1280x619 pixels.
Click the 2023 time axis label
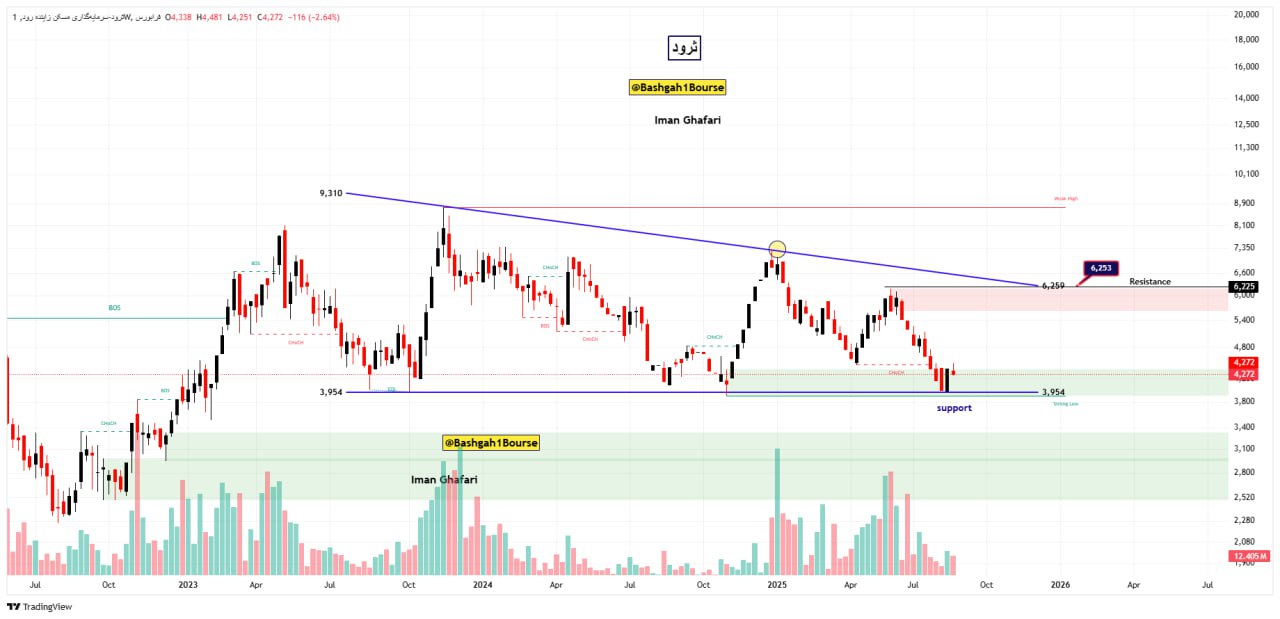pos(188,583)
